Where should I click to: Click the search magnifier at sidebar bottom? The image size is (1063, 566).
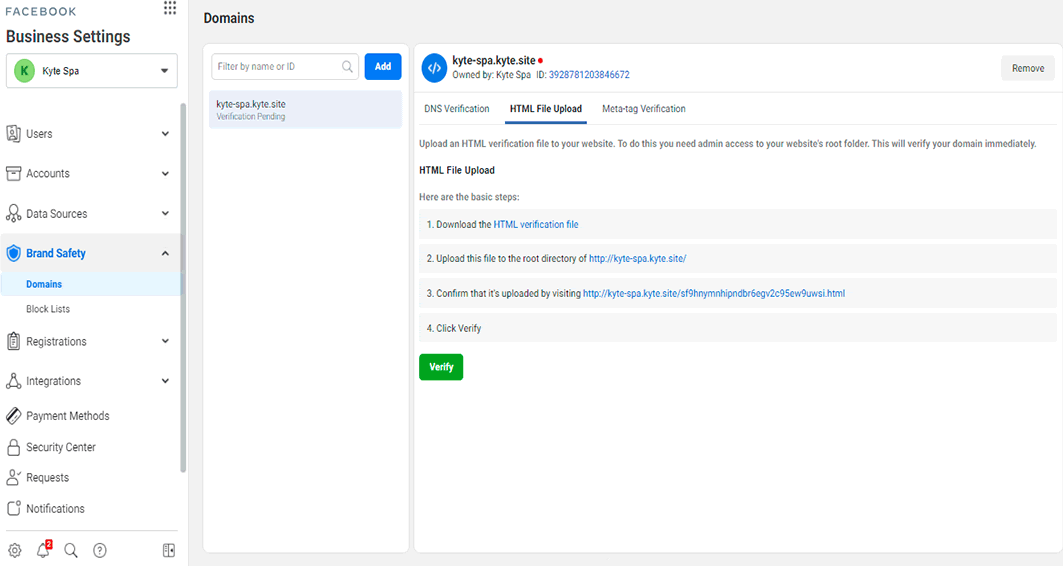pos(71,550)
